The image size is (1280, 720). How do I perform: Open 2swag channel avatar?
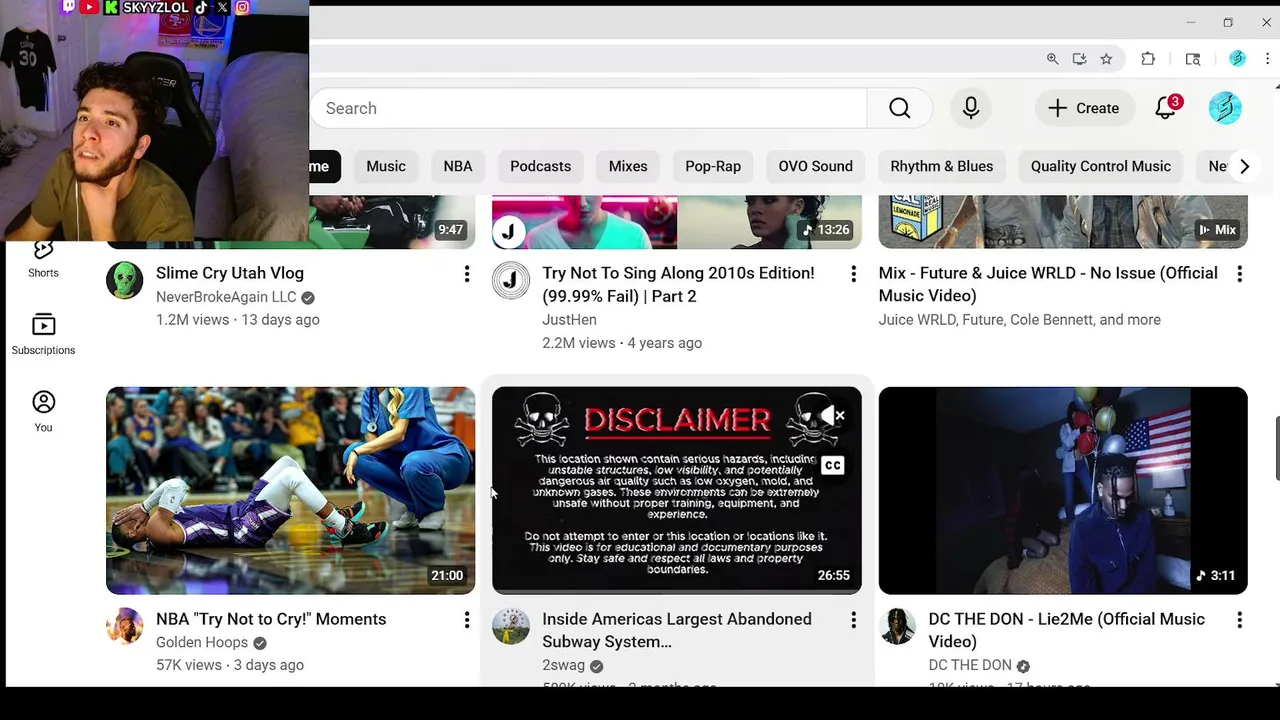click(x=511, y=627)
